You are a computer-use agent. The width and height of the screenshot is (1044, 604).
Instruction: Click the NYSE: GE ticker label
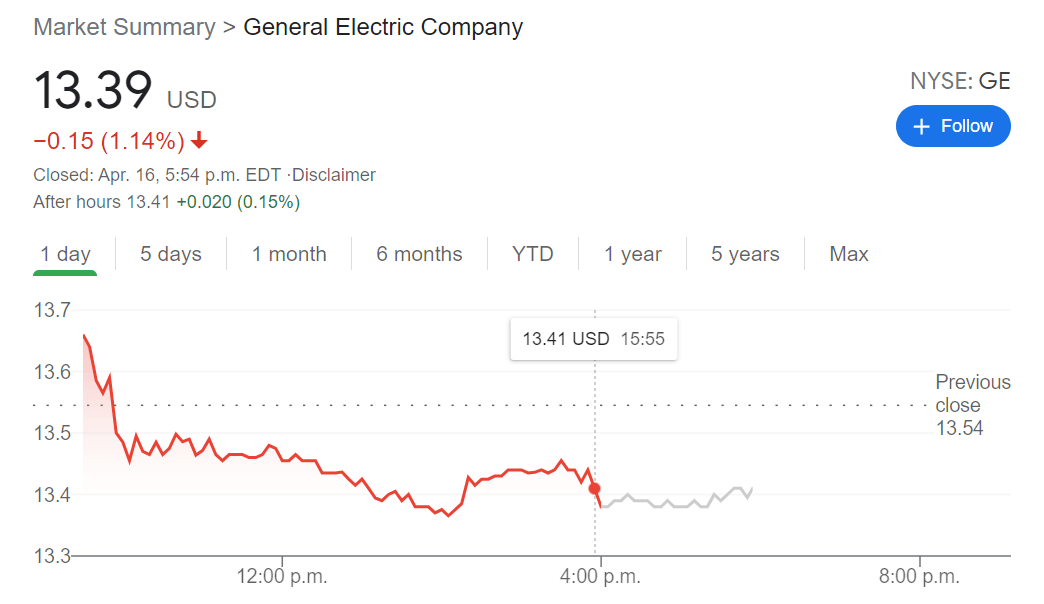(x=960, y=82)
